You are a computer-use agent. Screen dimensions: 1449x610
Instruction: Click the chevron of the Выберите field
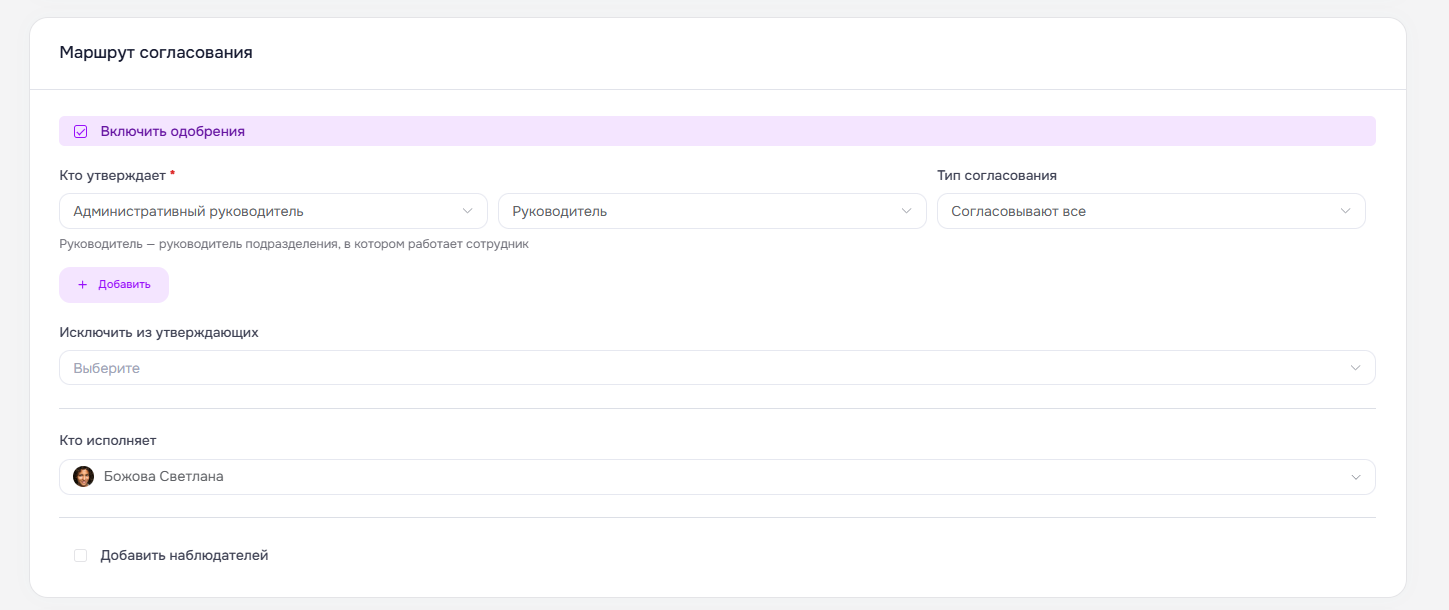click(x=1356, y=368)
